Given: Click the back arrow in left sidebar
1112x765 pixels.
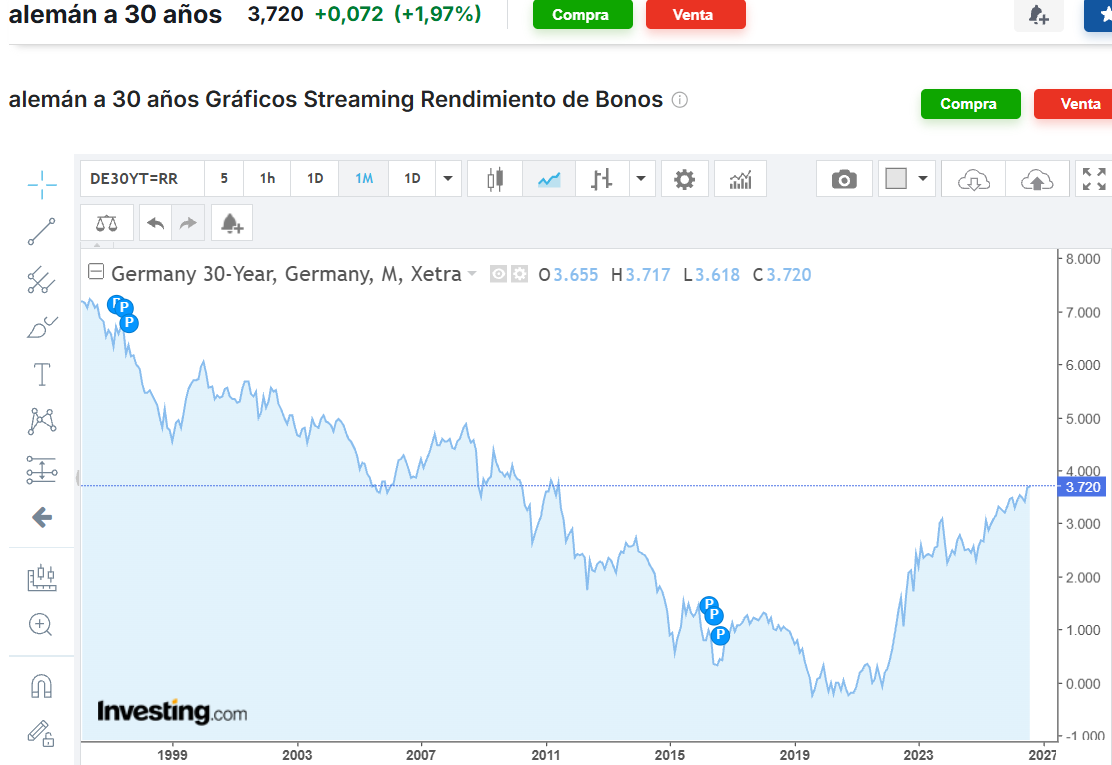Looking at the screenshot, I should (42, 518).
